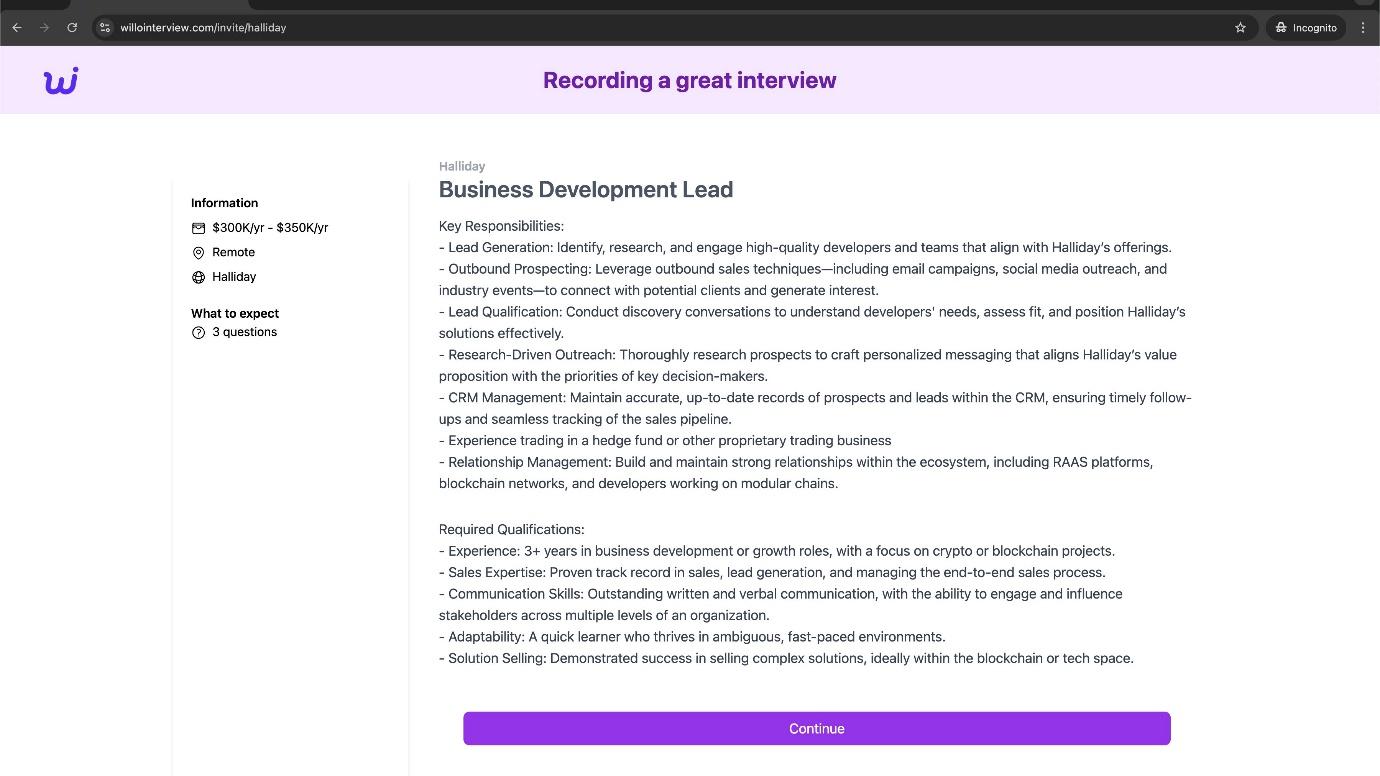Open site information icon in address bar
The width and height of the screenshot is (1380, 776).
point(105,28)
